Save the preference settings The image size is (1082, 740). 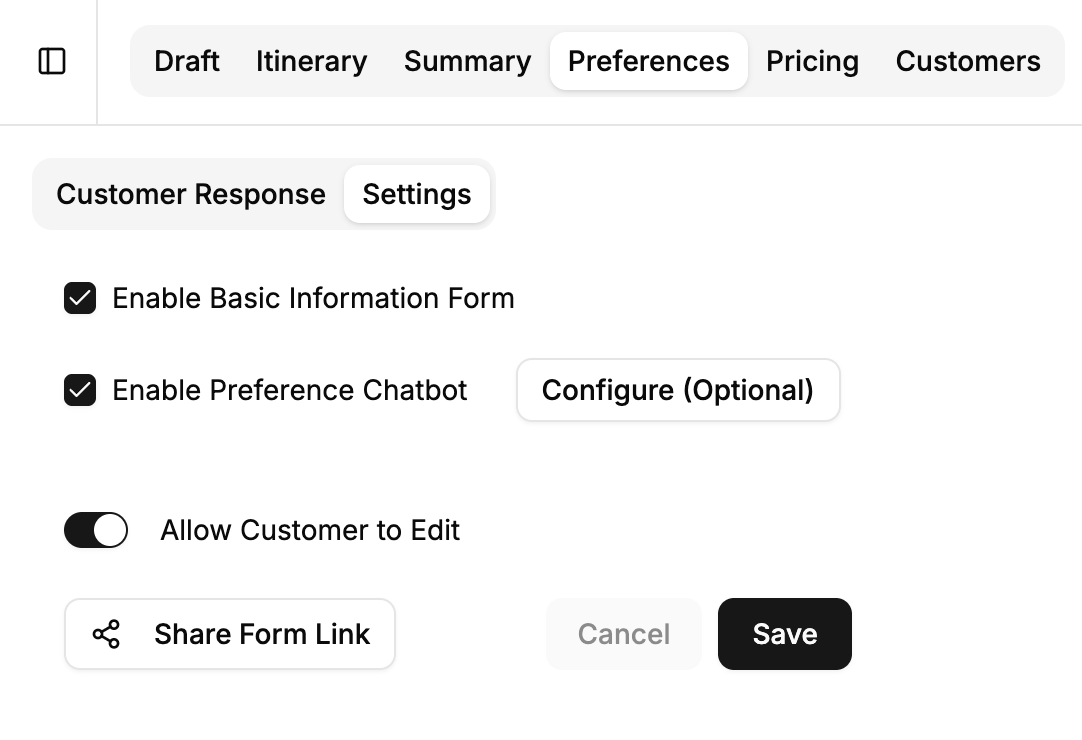(x=784, y=633)
